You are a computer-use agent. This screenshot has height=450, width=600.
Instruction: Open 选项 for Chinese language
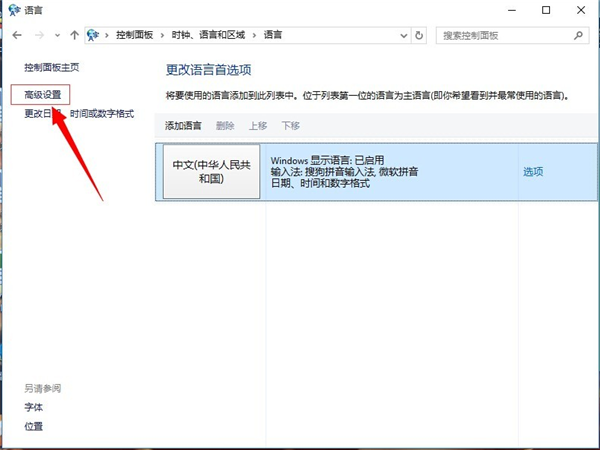click(533, 172)
